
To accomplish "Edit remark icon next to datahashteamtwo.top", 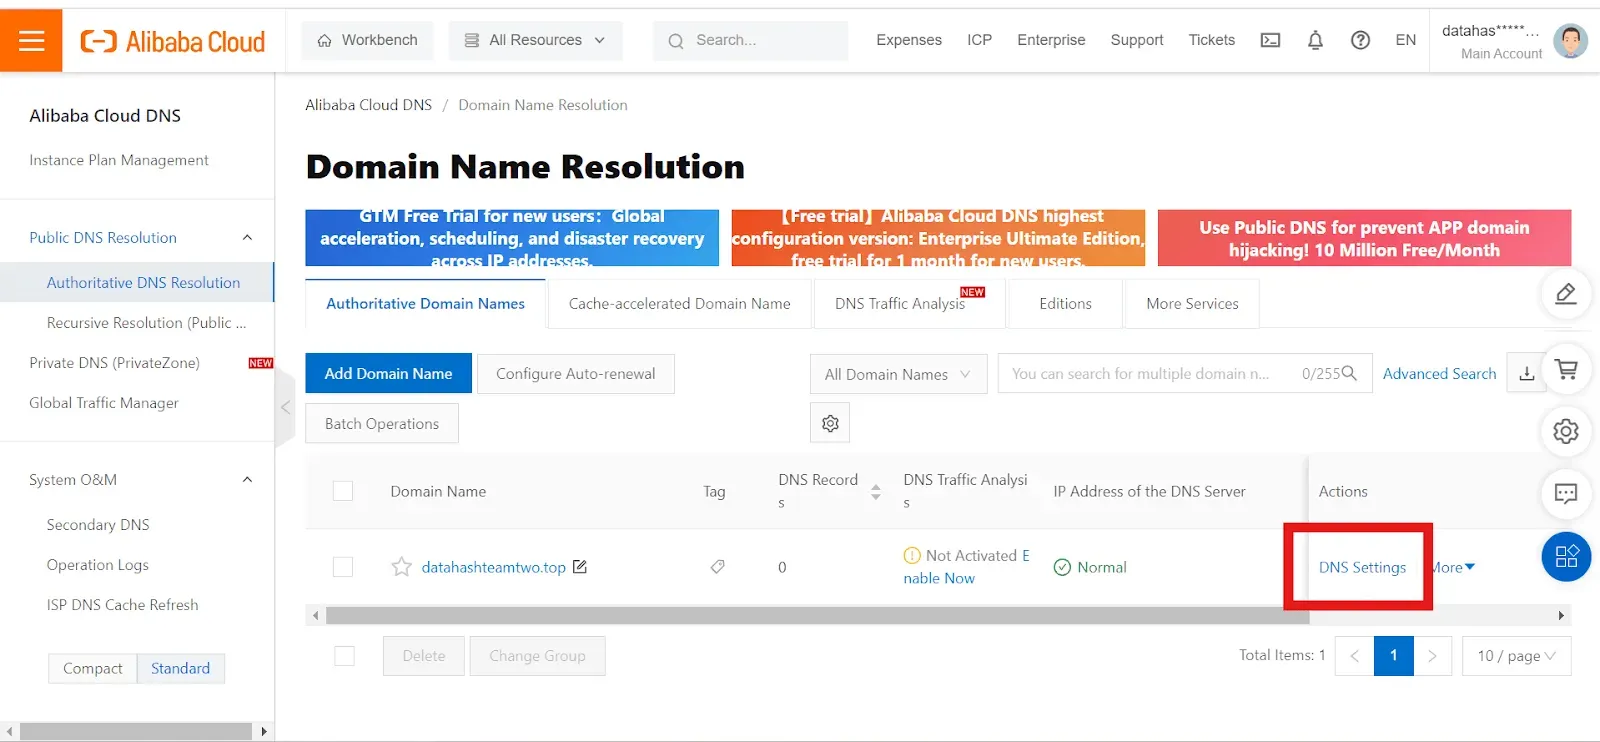I will tap(580, 567).
